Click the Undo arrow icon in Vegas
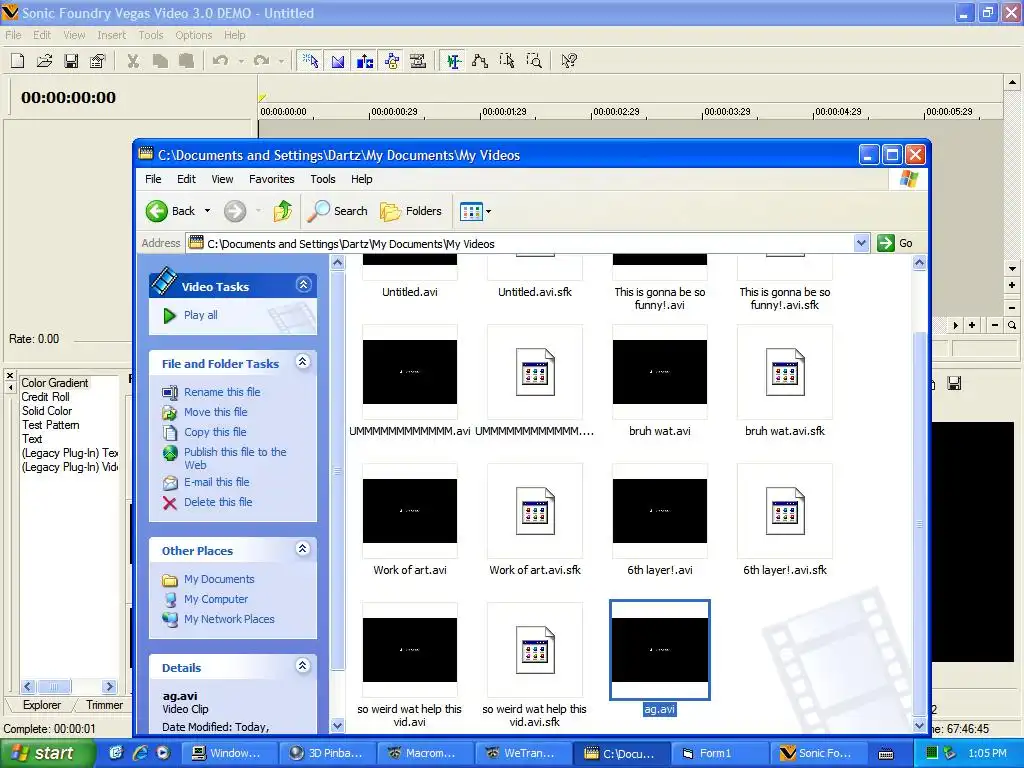 221,61
